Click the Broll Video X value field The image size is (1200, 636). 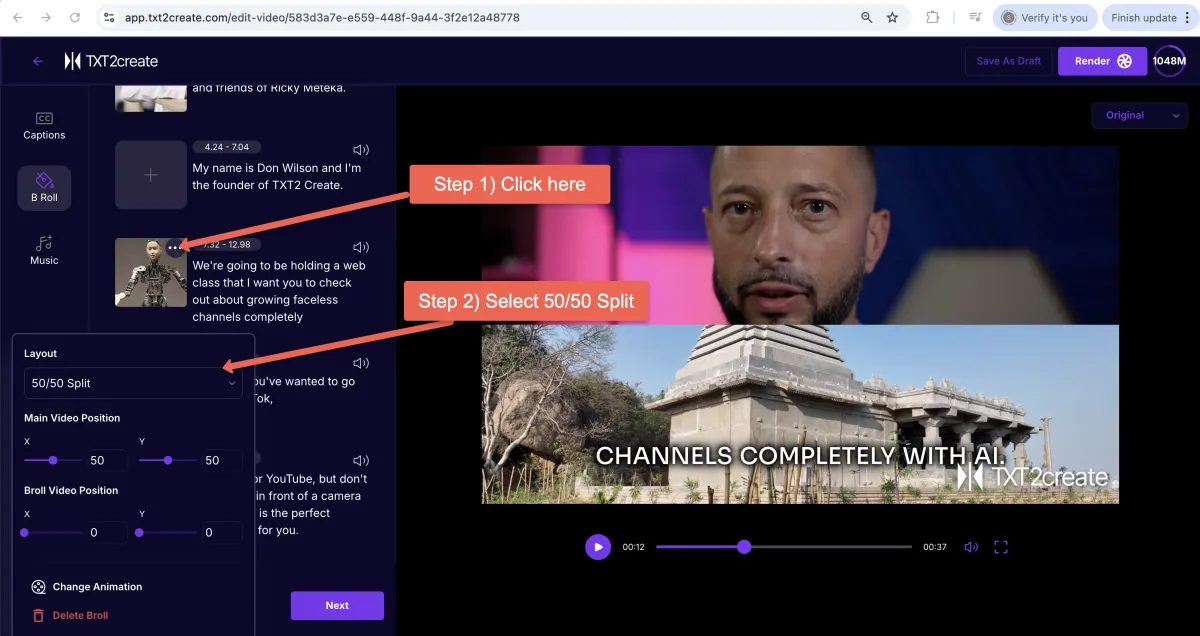click(105, 533)
